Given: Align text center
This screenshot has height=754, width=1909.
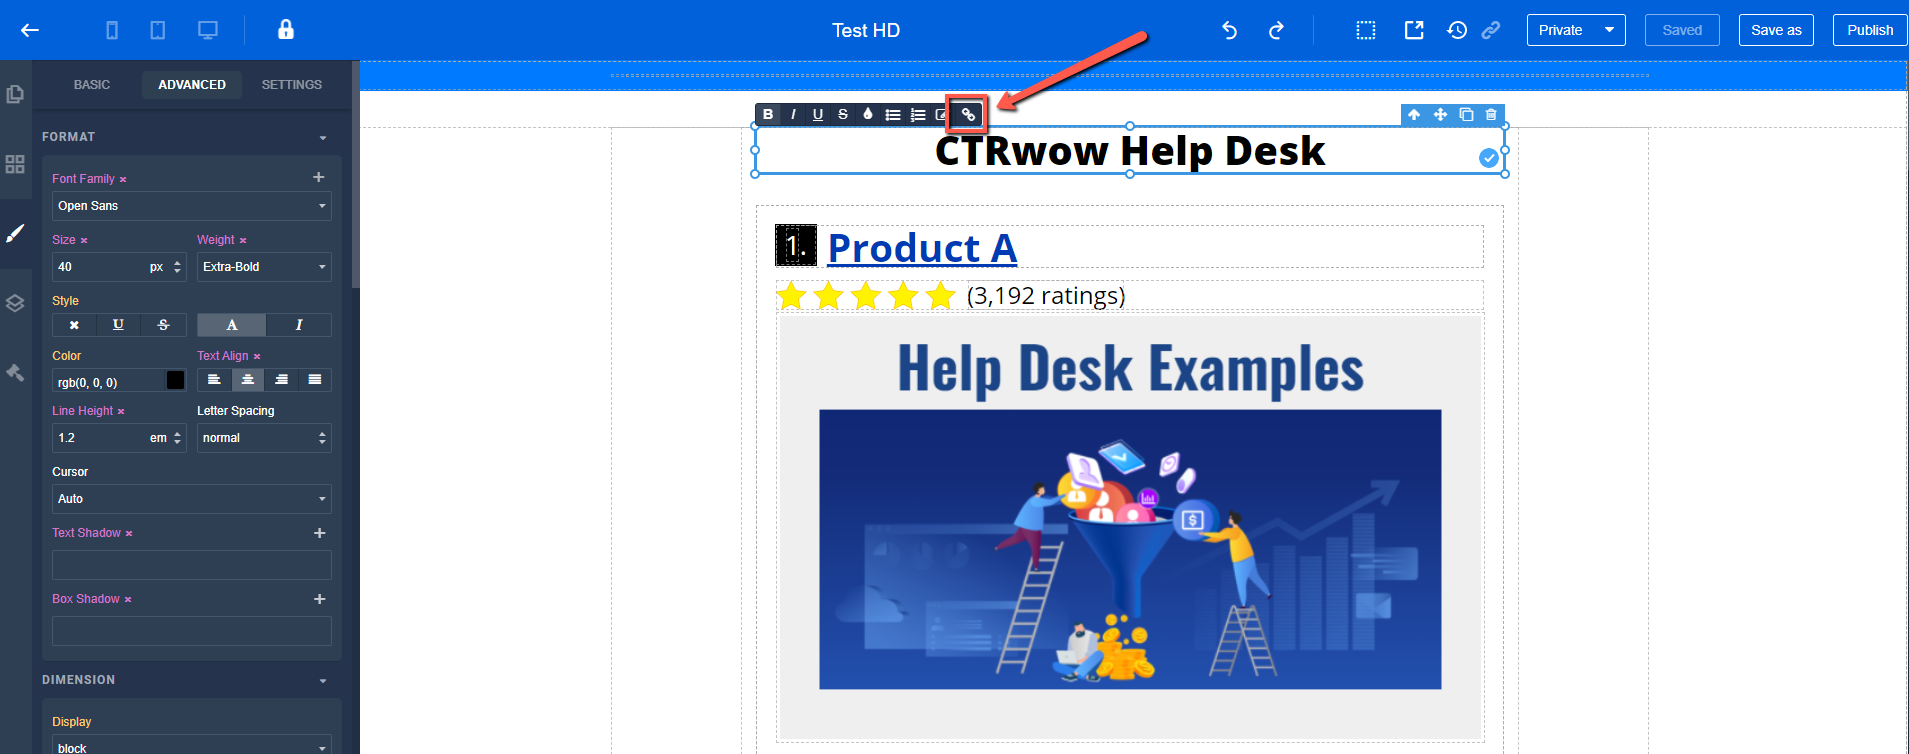Looking at the screenshot, I should pos(248,380).
